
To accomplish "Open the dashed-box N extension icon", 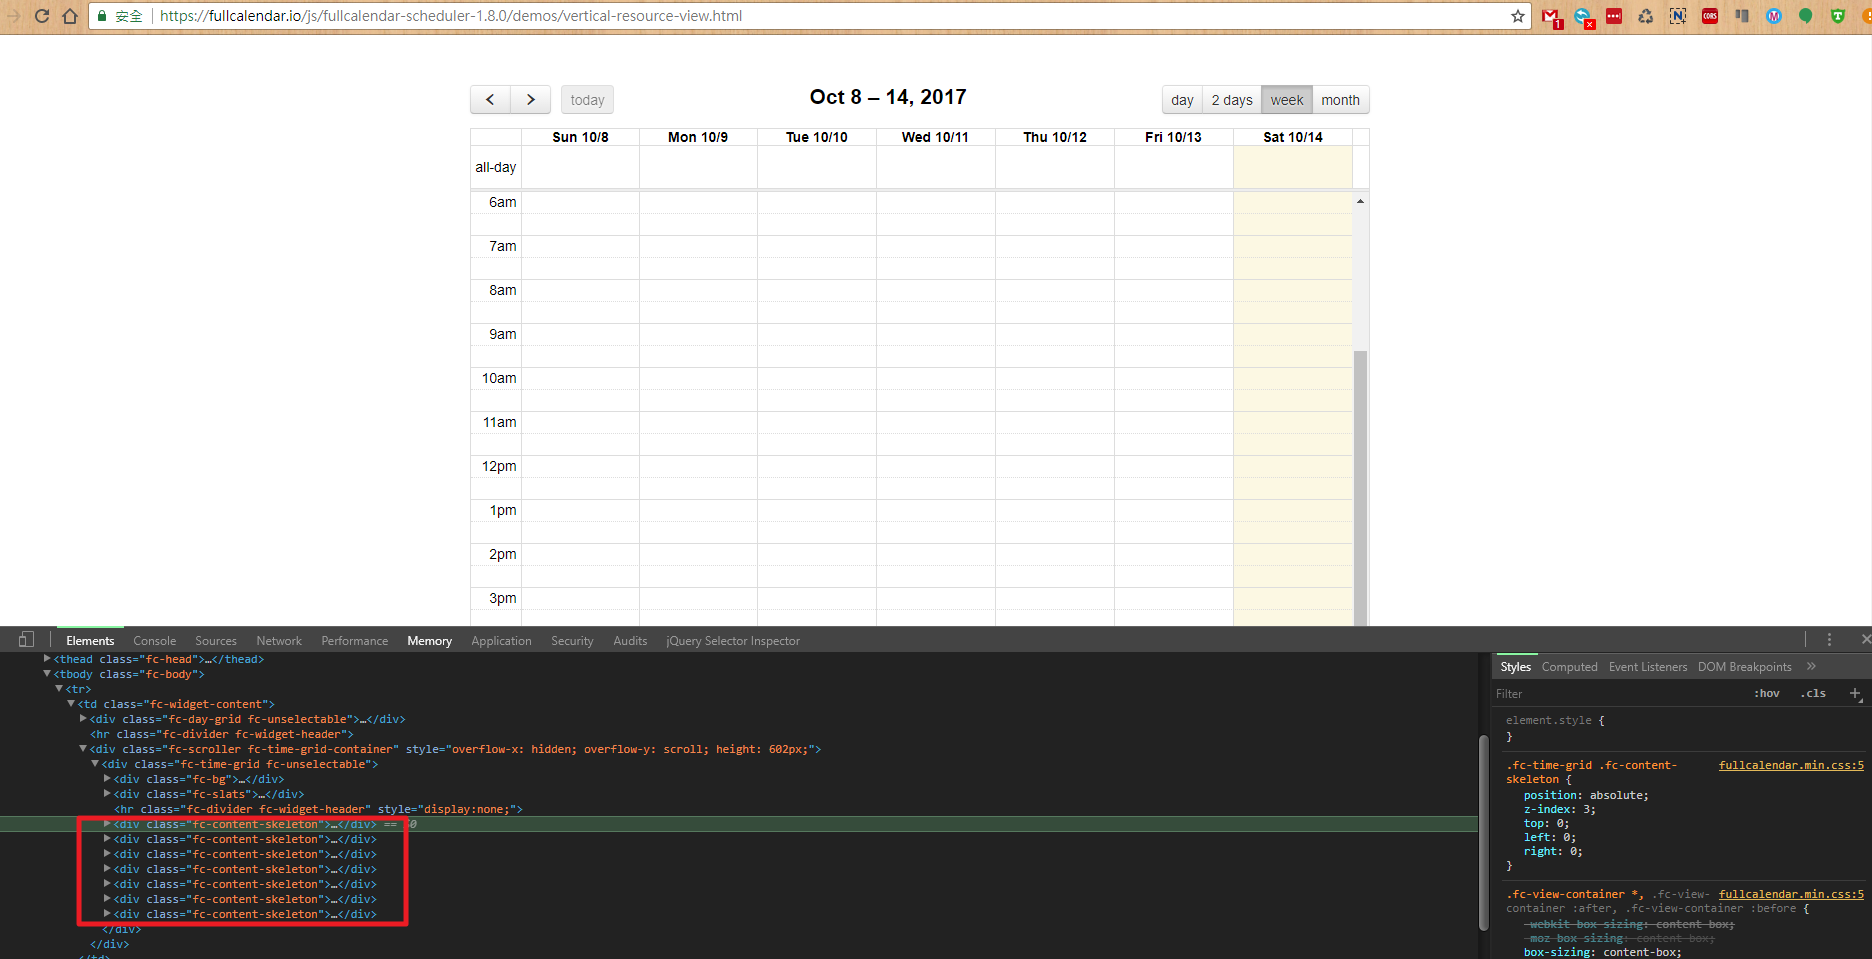I will coord(1678,16).
